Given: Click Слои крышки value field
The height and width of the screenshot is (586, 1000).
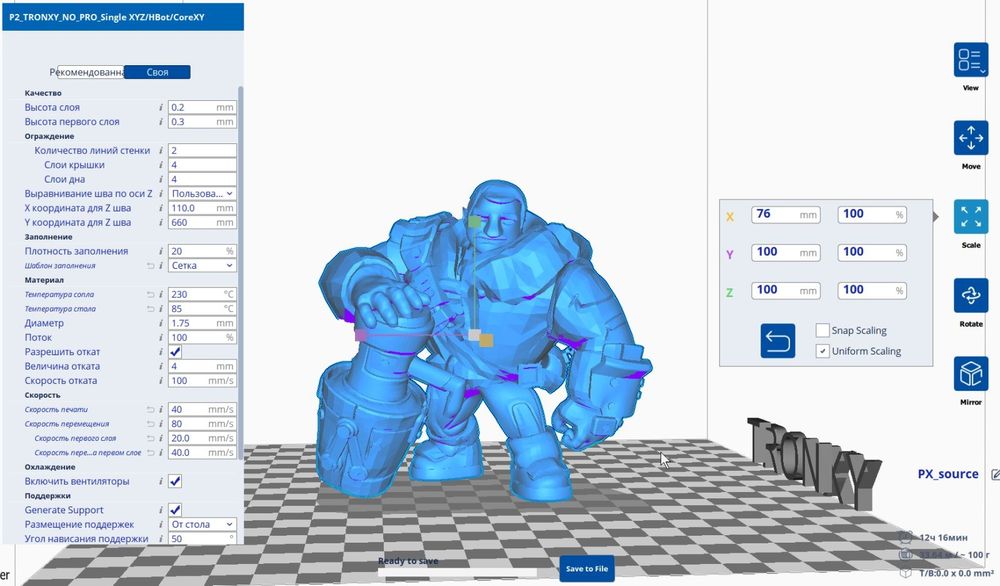Looking at the screenshot, I should point(202,165).
